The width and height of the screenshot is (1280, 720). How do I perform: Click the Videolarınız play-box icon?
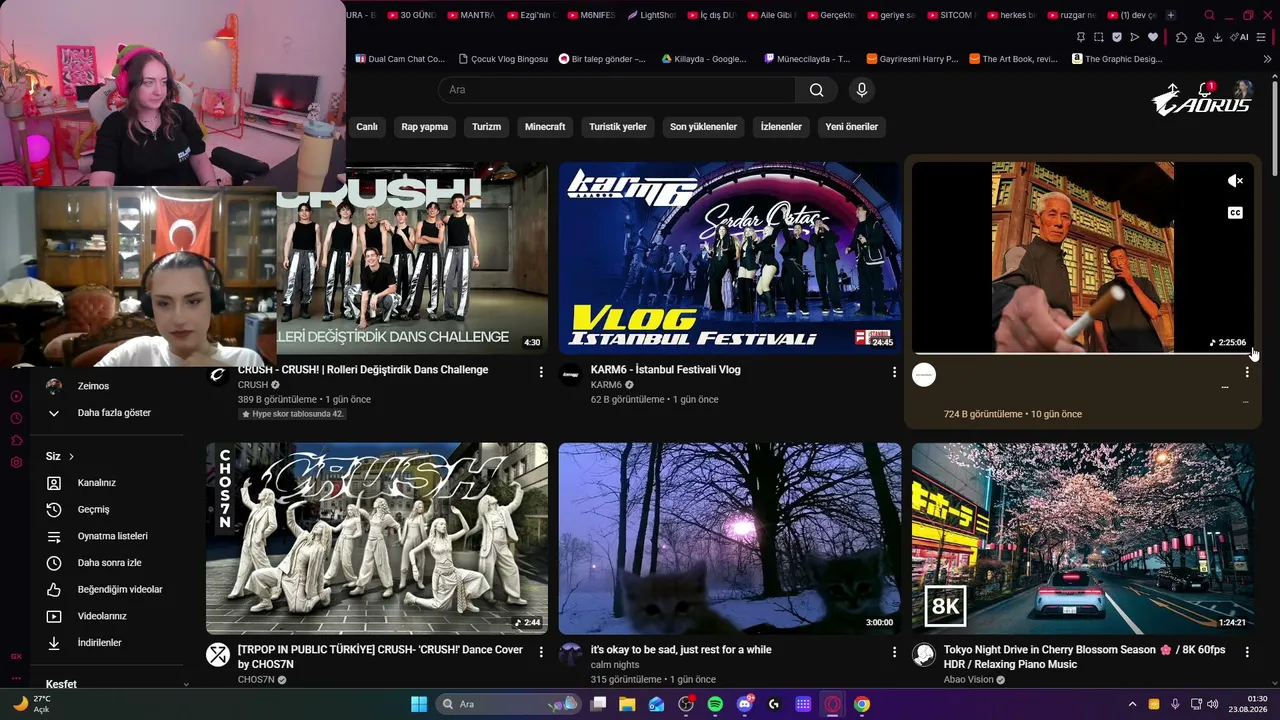pyautogui.click(x=54, y=617)
